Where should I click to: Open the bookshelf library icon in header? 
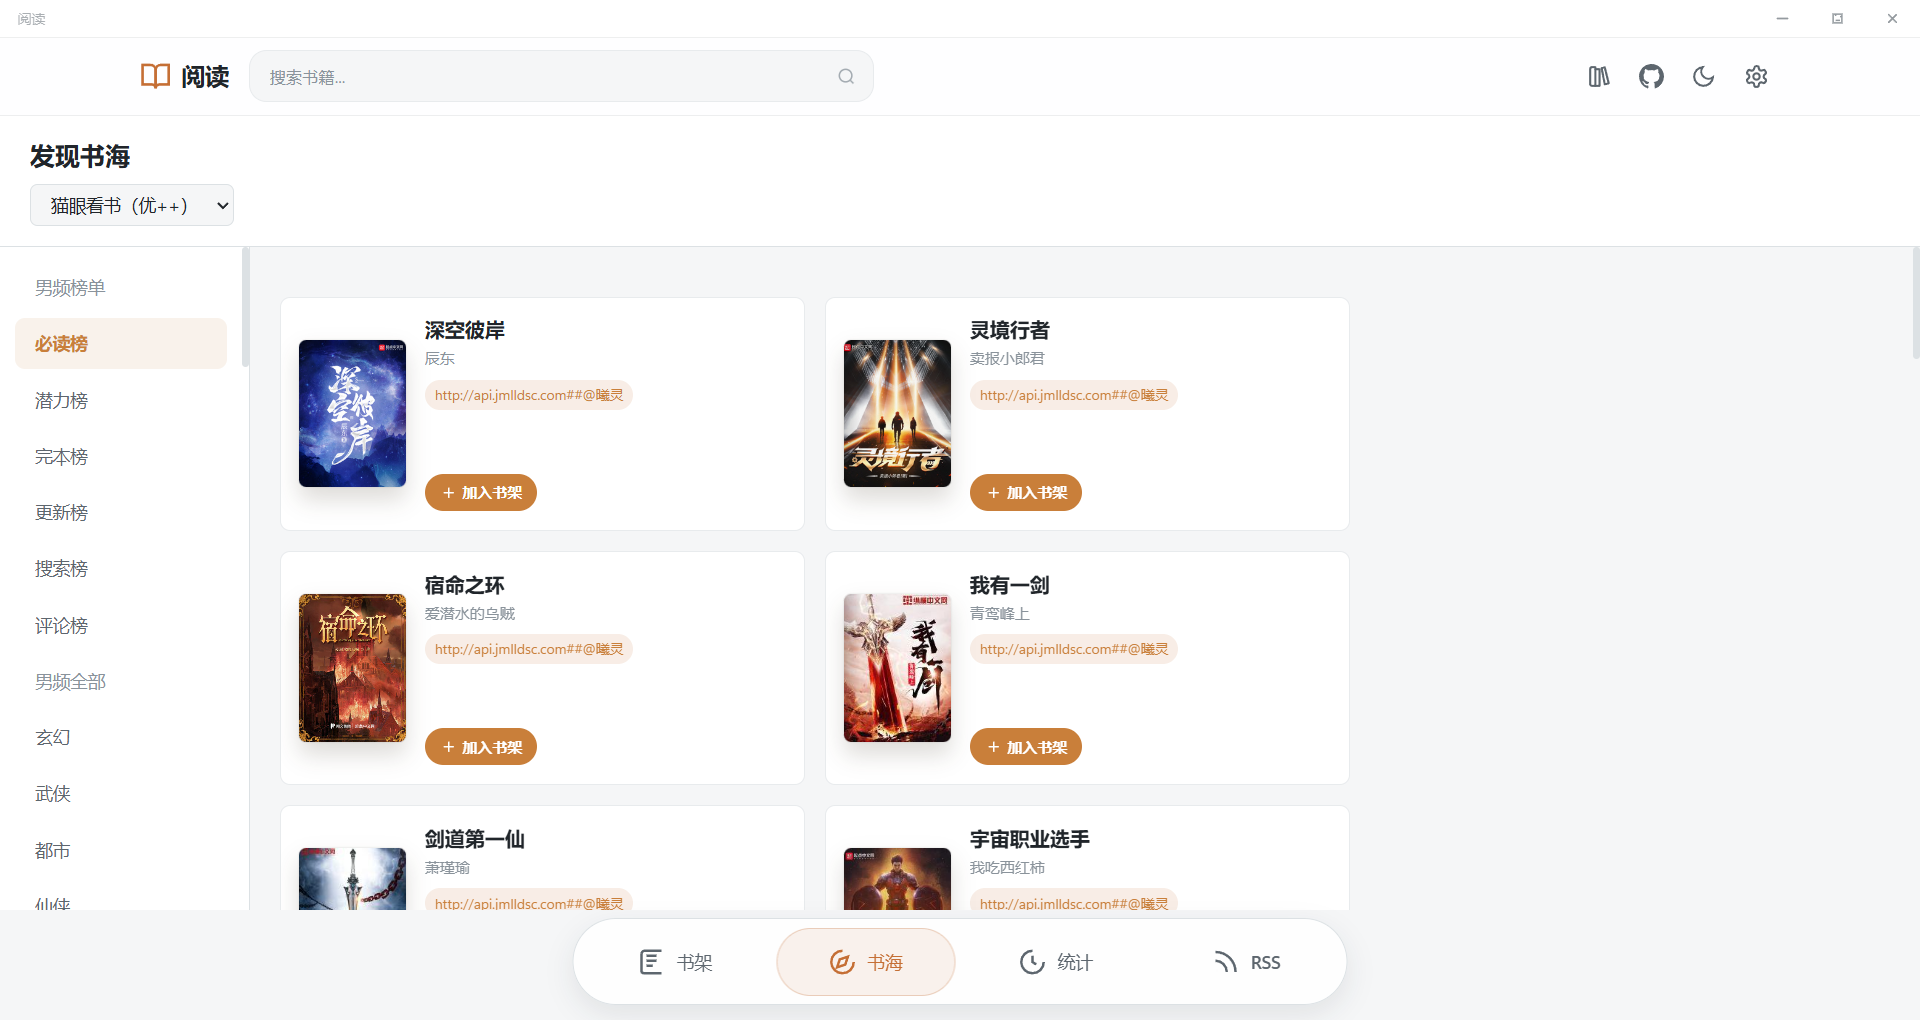point(1599,76)
